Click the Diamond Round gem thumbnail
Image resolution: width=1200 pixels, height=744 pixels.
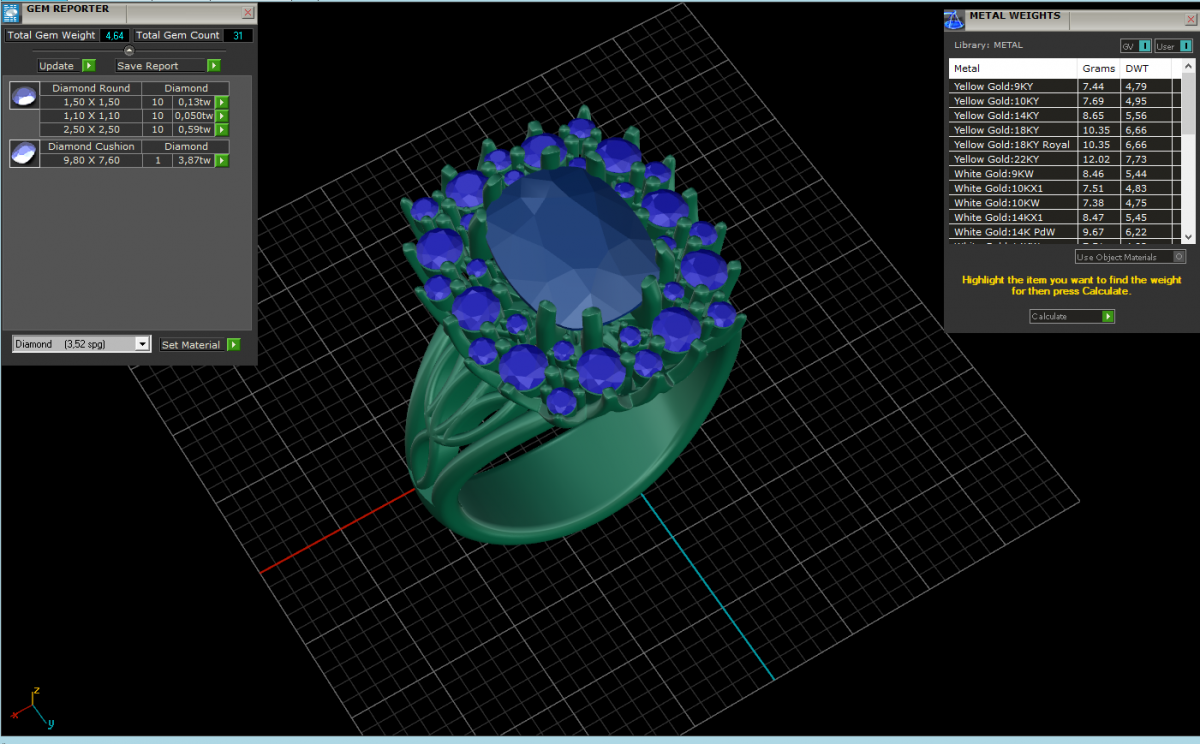tap(24, 95)
